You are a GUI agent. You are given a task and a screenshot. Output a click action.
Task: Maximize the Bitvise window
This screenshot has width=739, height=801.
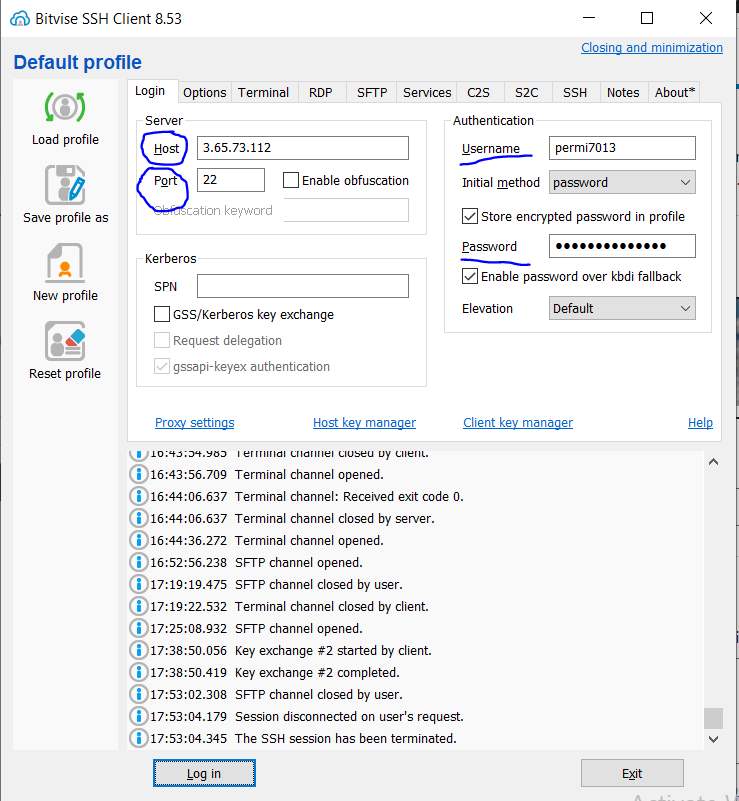pyautogui.click(x=647, y=18)
